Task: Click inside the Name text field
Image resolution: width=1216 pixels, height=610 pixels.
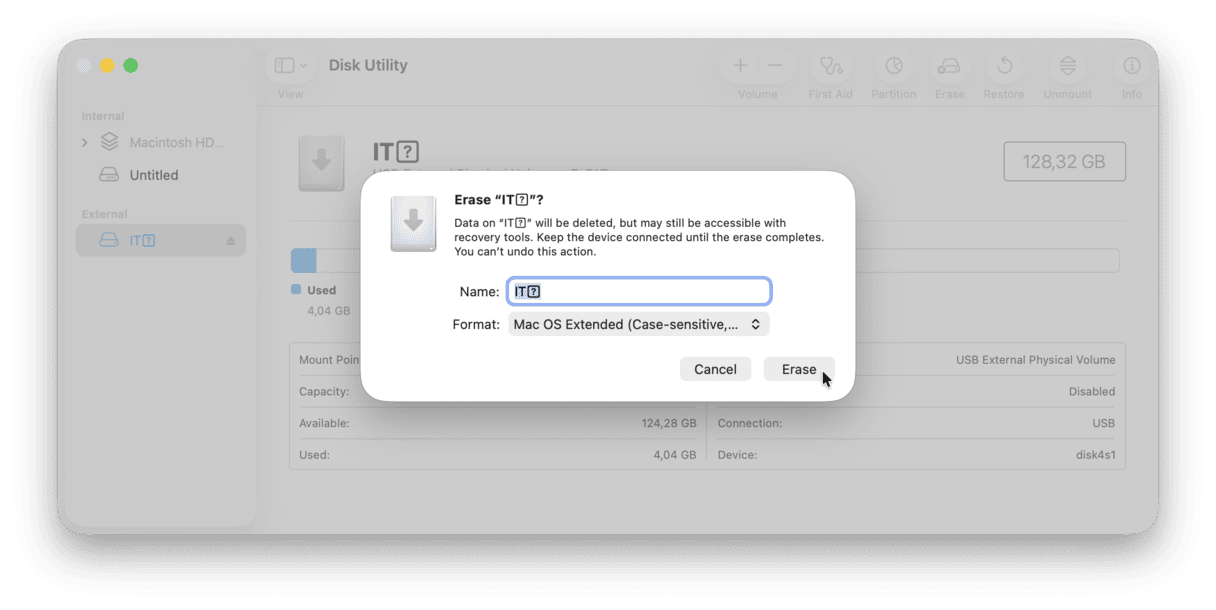Action: click(638, 290)
